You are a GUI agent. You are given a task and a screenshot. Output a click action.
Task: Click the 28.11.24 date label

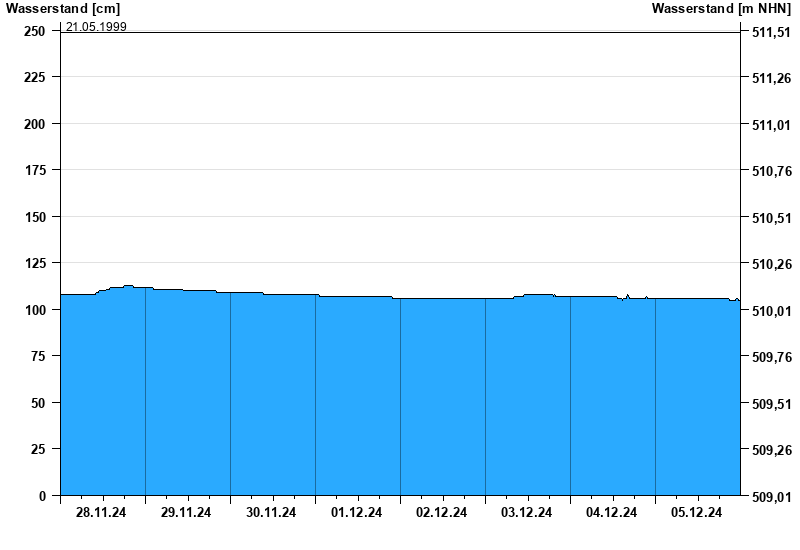(x=102, y=513)
